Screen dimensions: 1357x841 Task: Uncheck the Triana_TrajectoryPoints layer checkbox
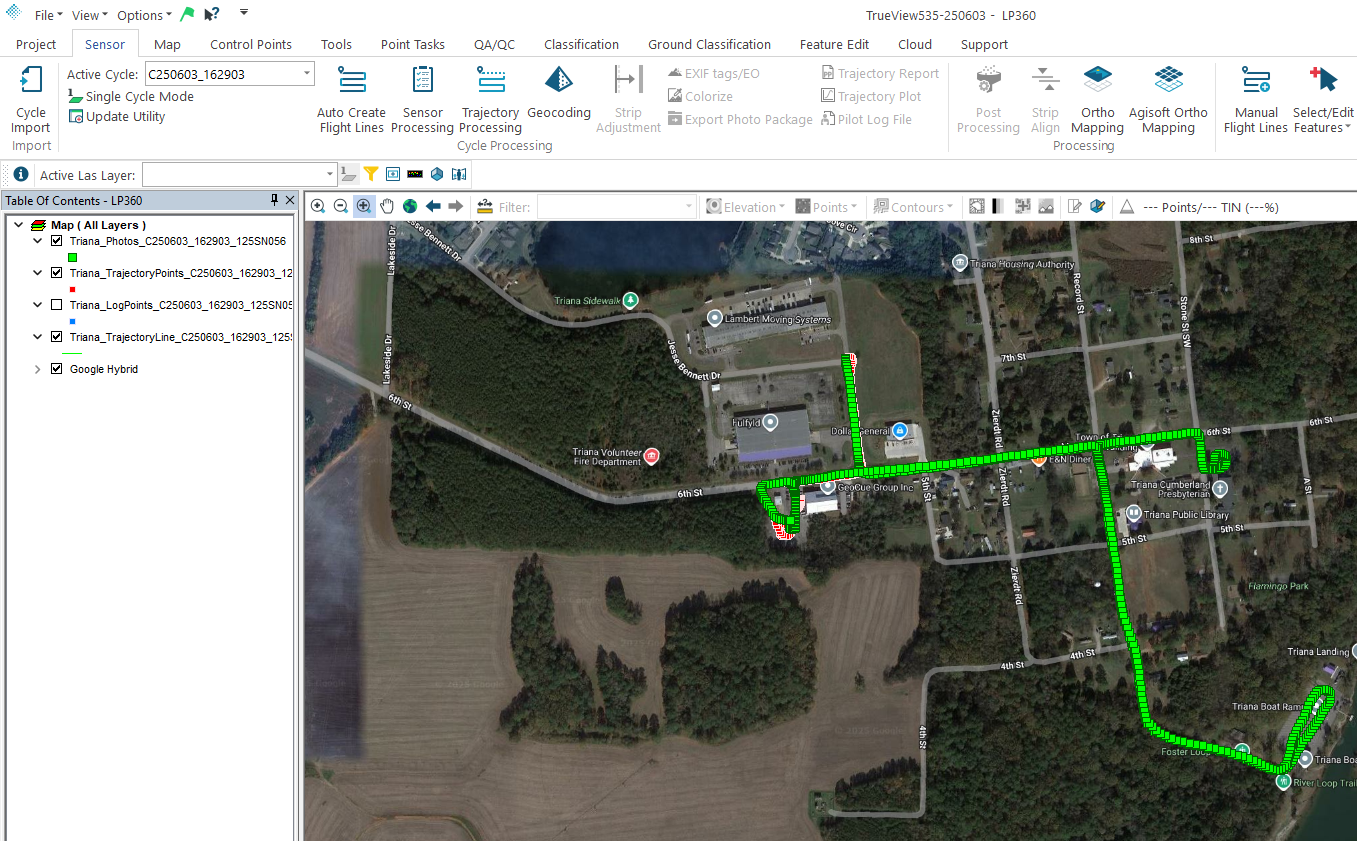tap(56, 273)
